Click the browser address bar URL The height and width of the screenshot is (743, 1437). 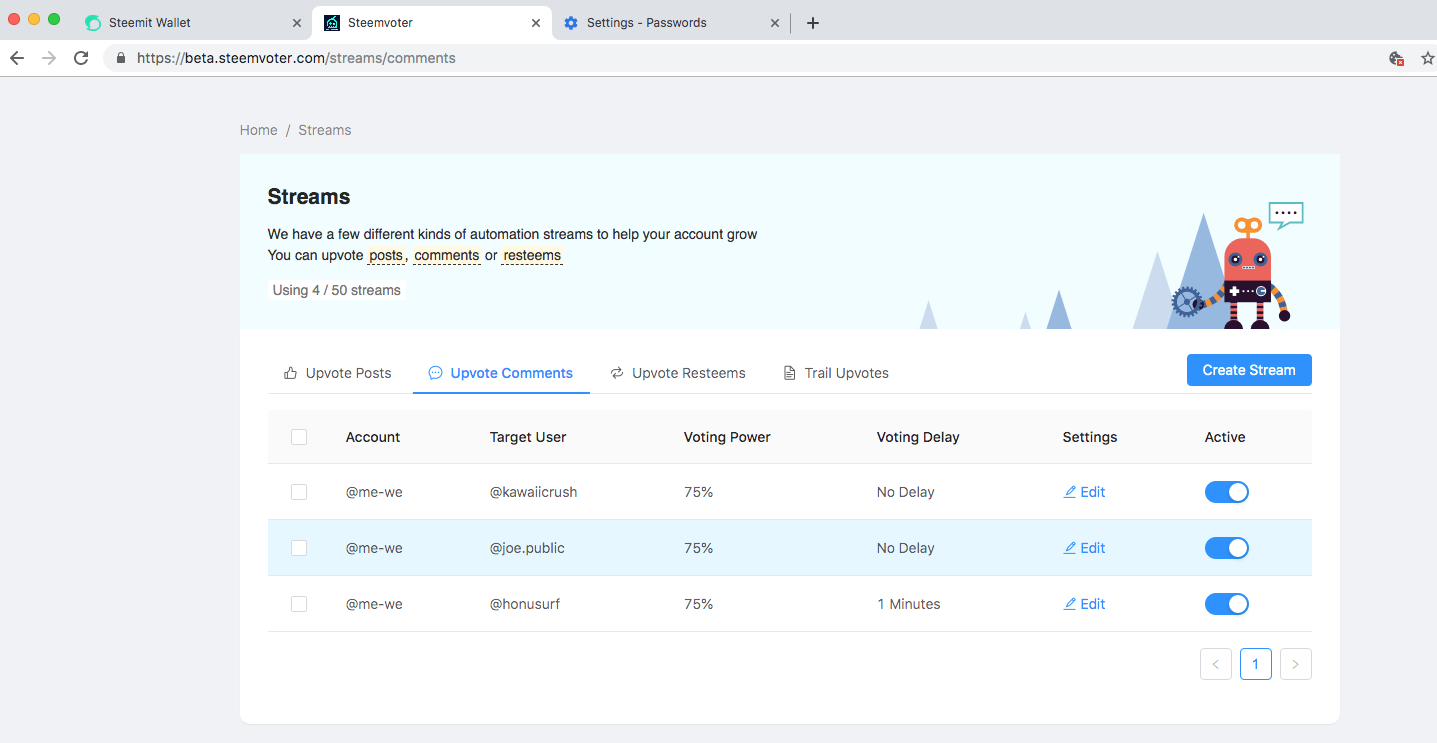pyautogui.click(x=296, y=58)
